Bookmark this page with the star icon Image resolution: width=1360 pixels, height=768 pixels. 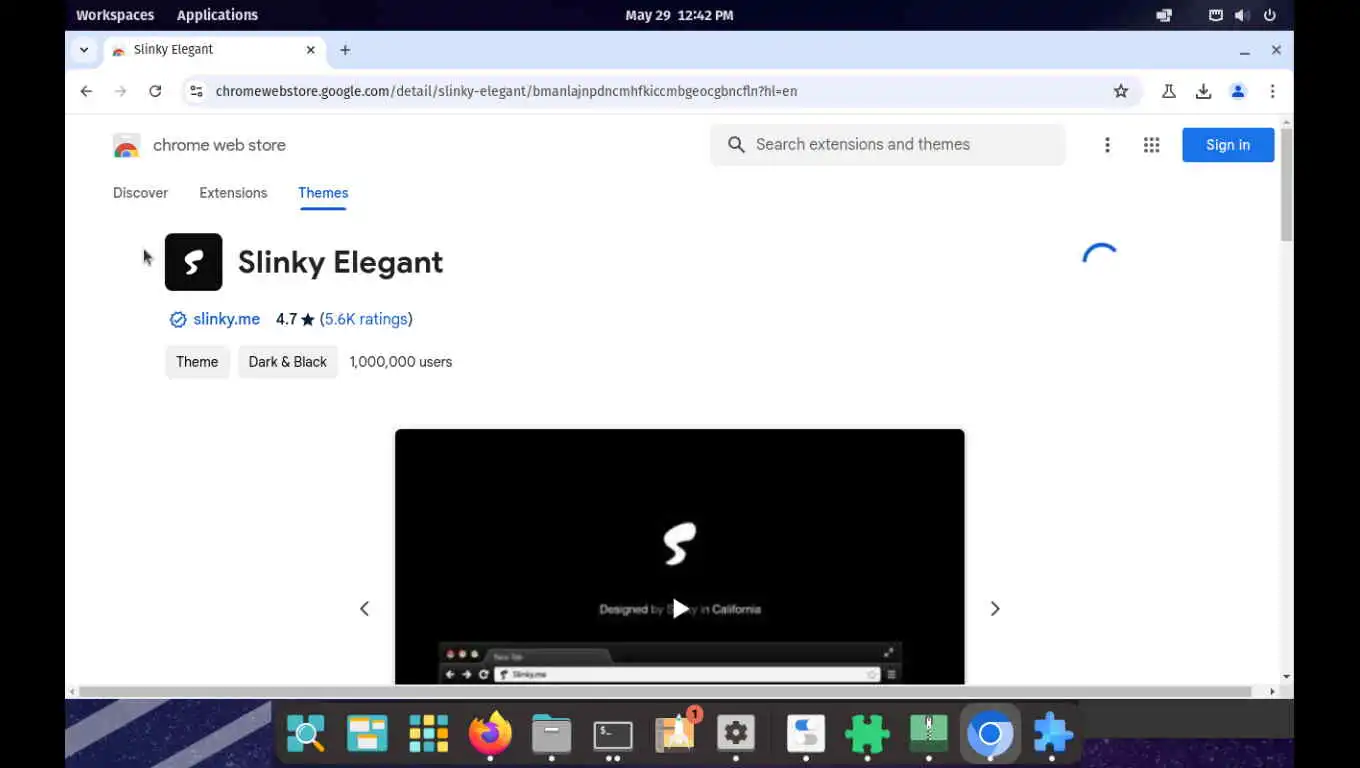[1121, 91]
